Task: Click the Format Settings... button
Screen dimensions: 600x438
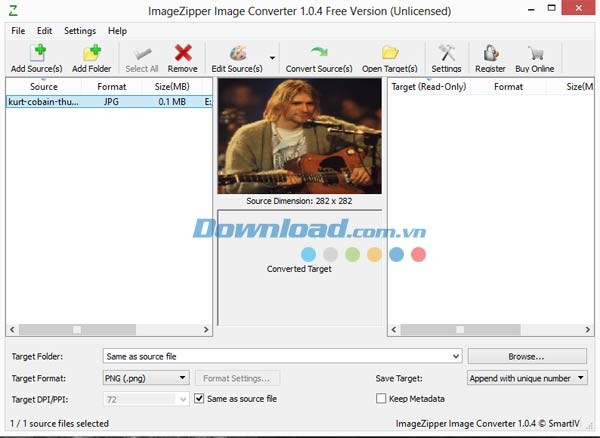Action: coord(237,378)
